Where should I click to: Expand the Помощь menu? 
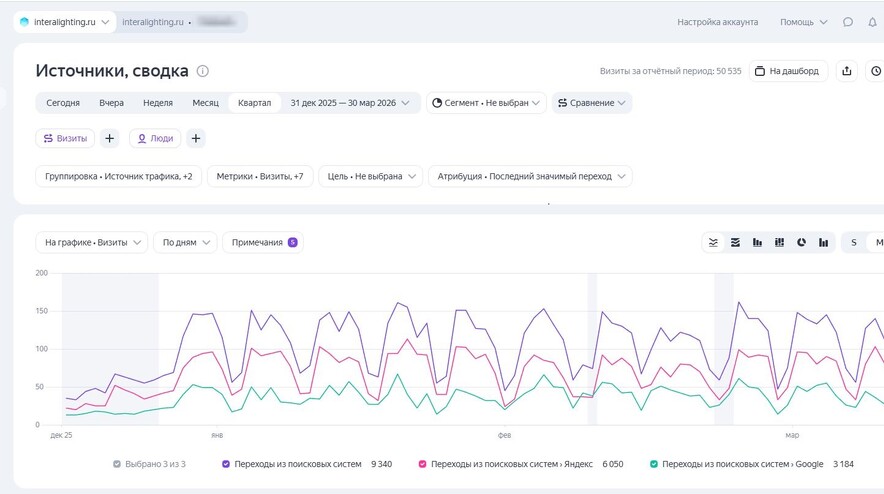(x=803, y=22)
